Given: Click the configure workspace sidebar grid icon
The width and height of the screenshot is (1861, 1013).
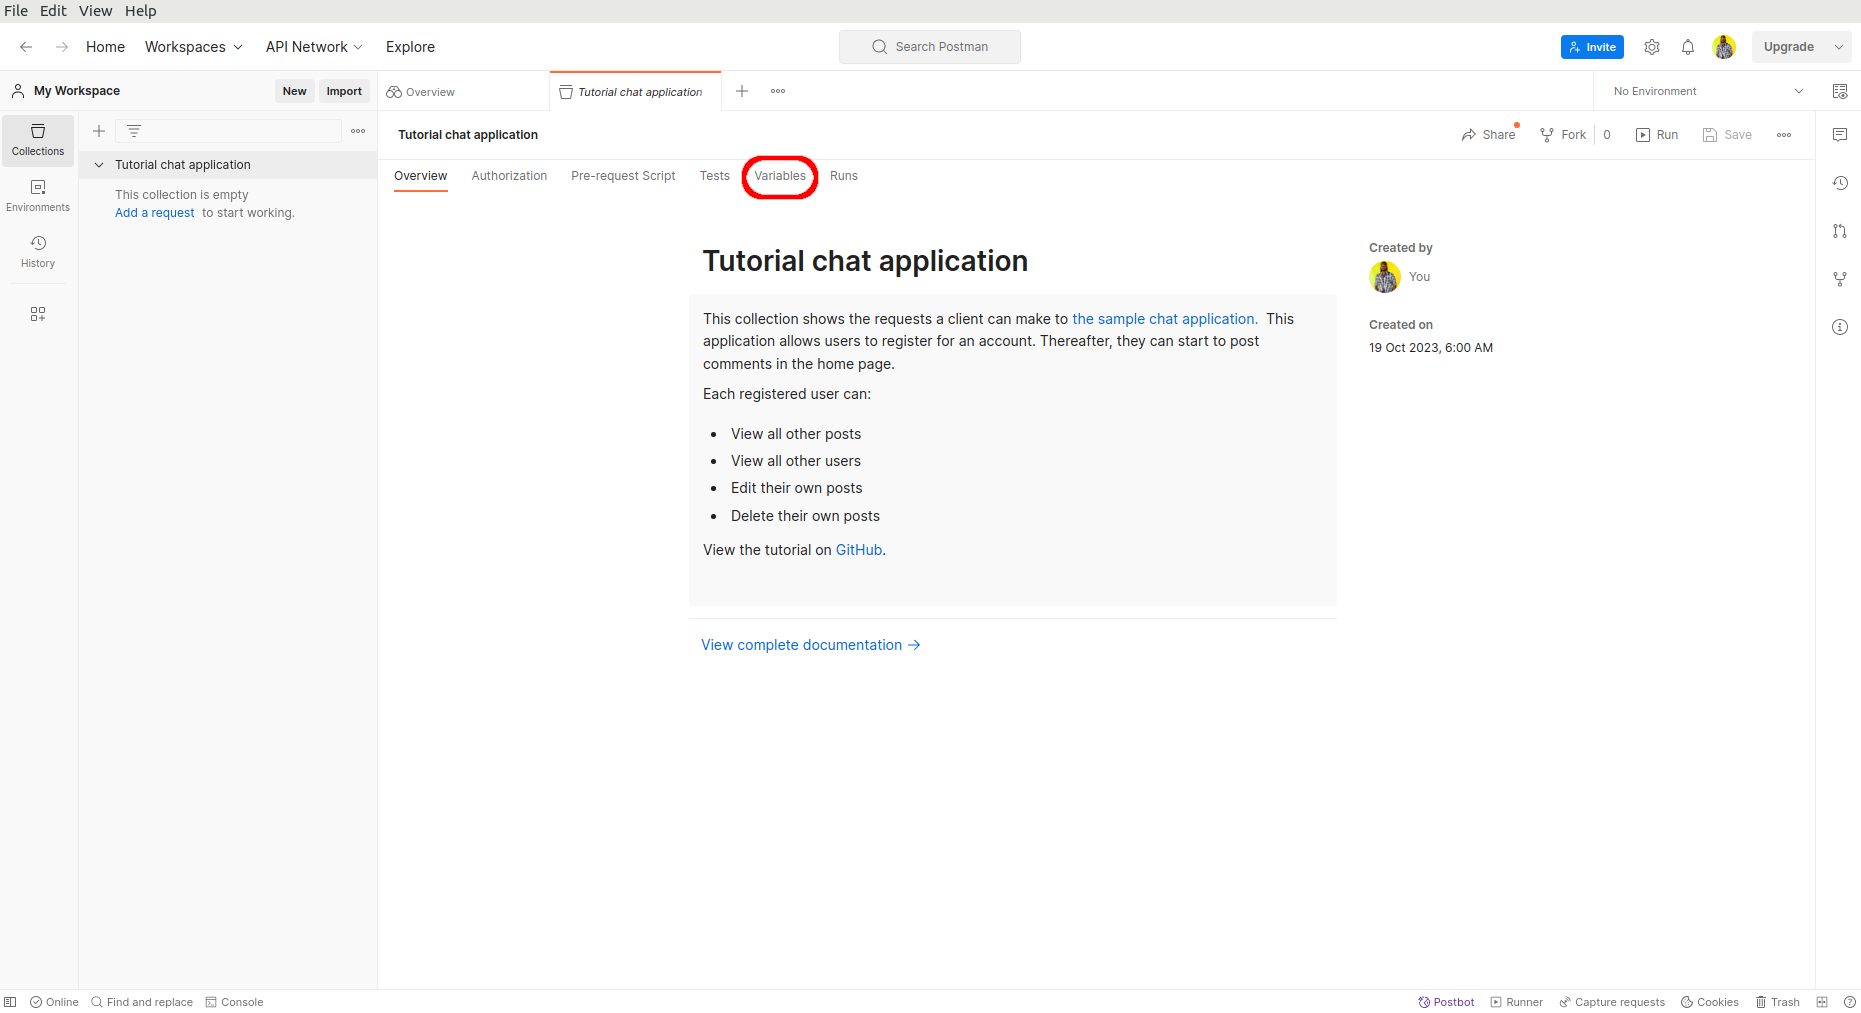Looking at the screenshot, I should [x=38, y=314].
